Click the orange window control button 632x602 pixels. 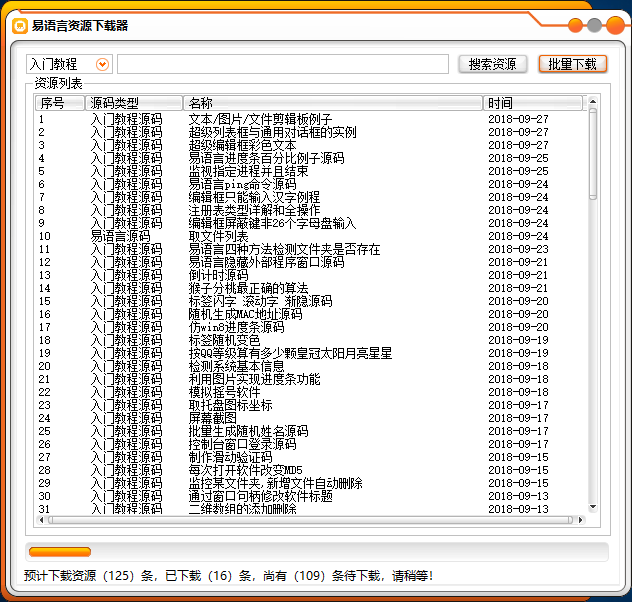point(575,26)
